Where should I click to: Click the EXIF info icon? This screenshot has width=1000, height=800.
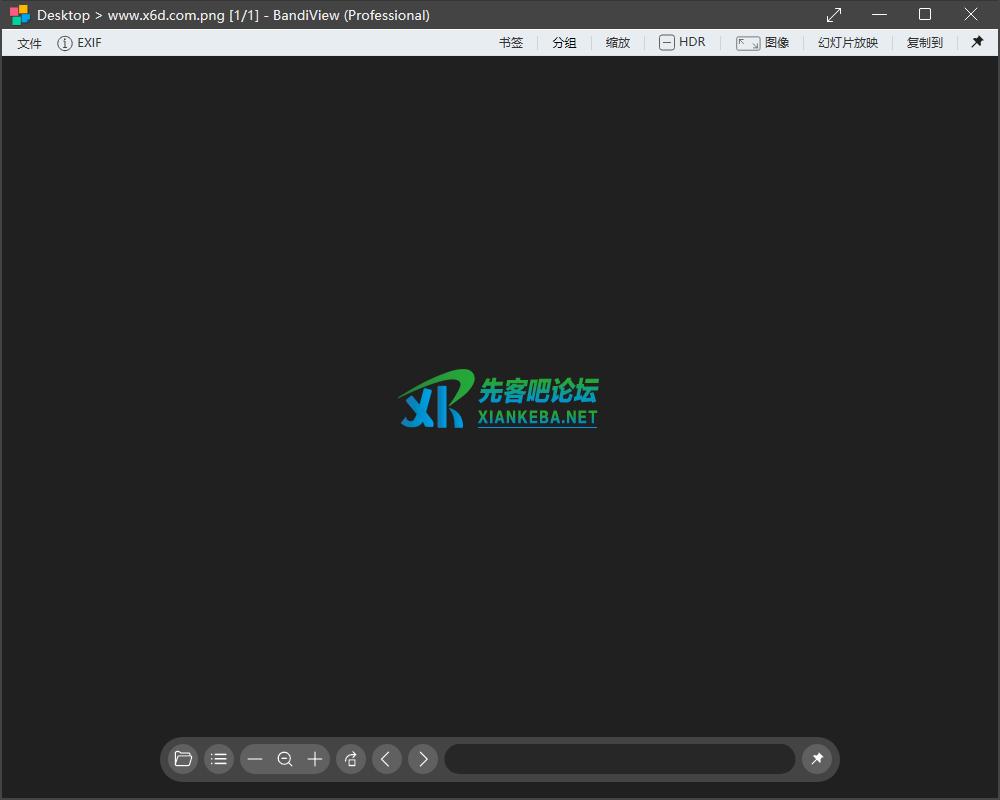pyautogui.click(x=66, y=42)
